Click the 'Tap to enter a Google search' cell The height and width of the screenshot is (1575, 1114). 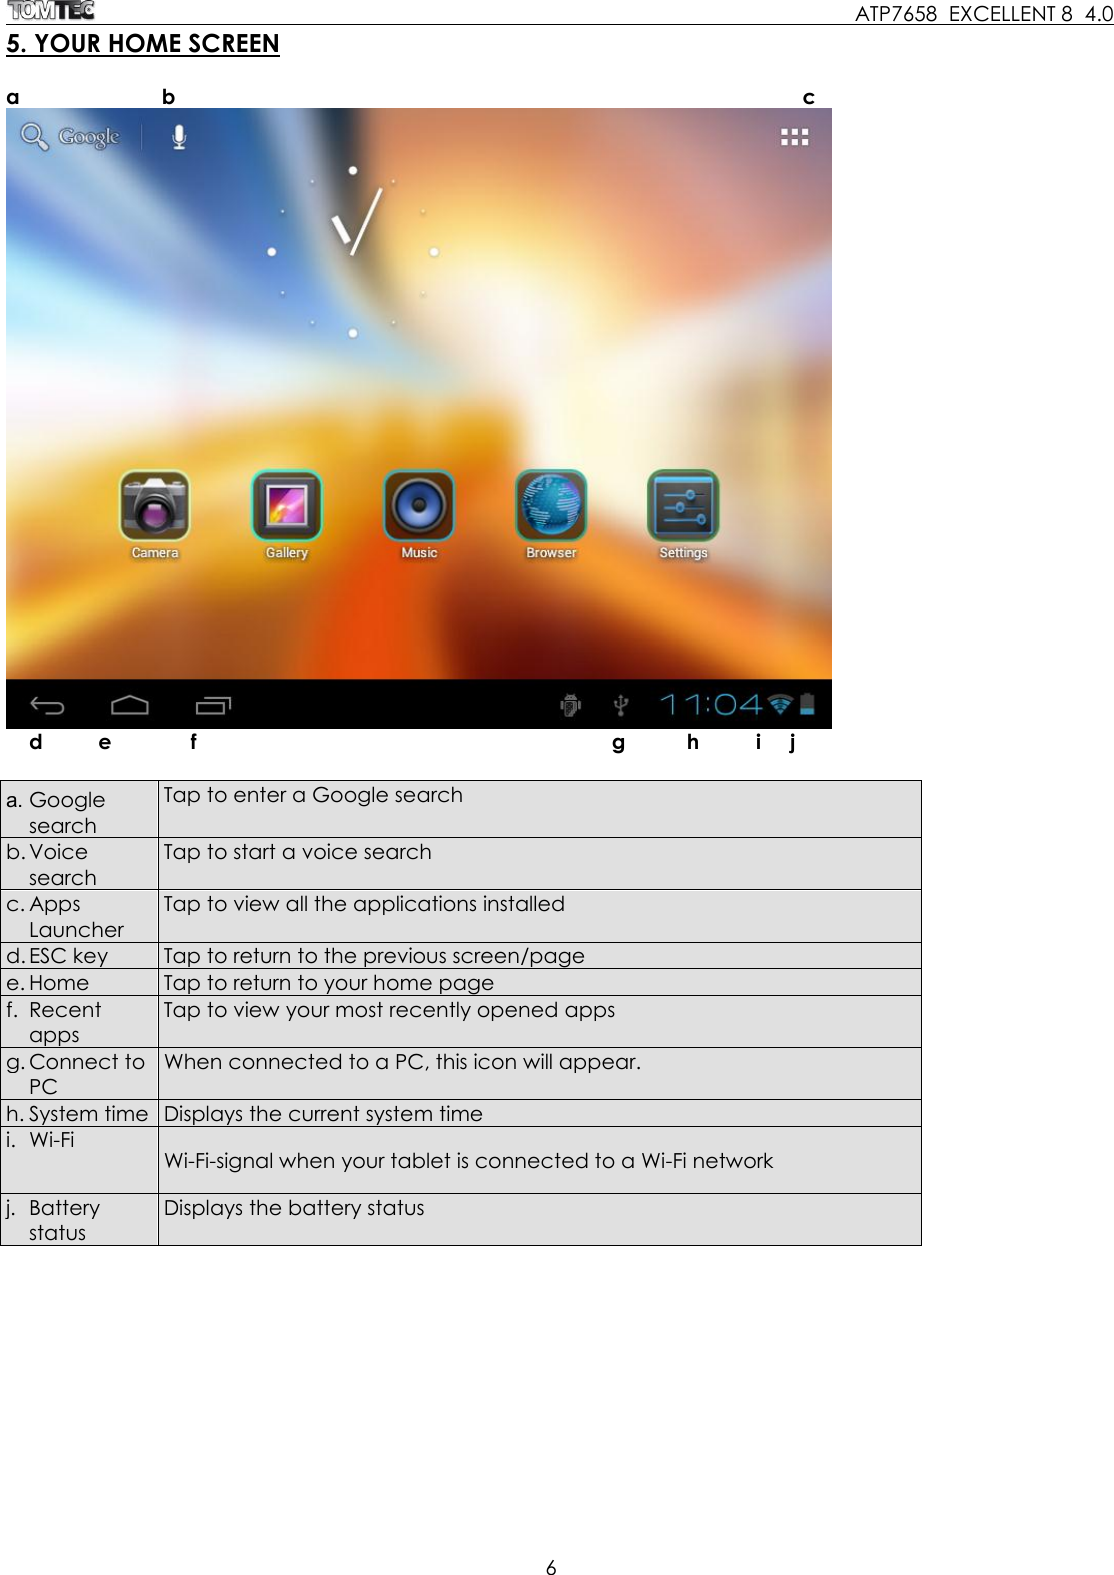[540, 809]
